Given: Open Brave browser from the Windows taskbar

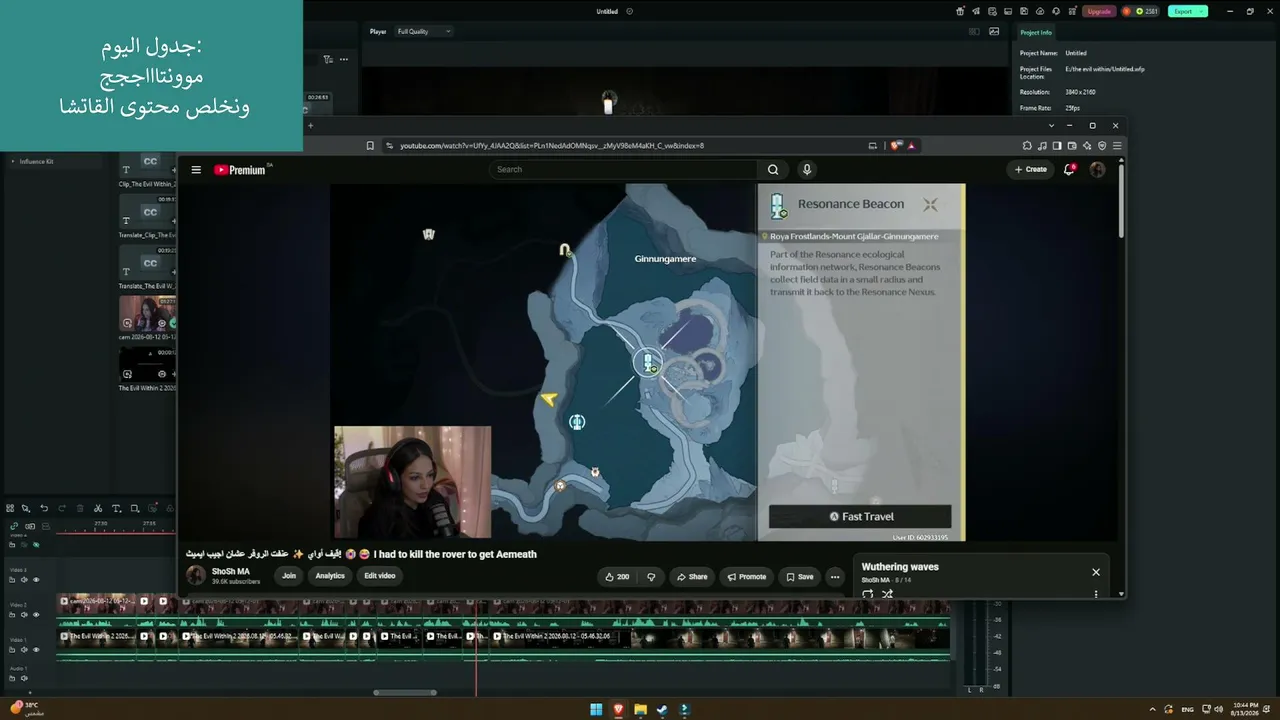Looking at the screenshot, I should point(618,710).
